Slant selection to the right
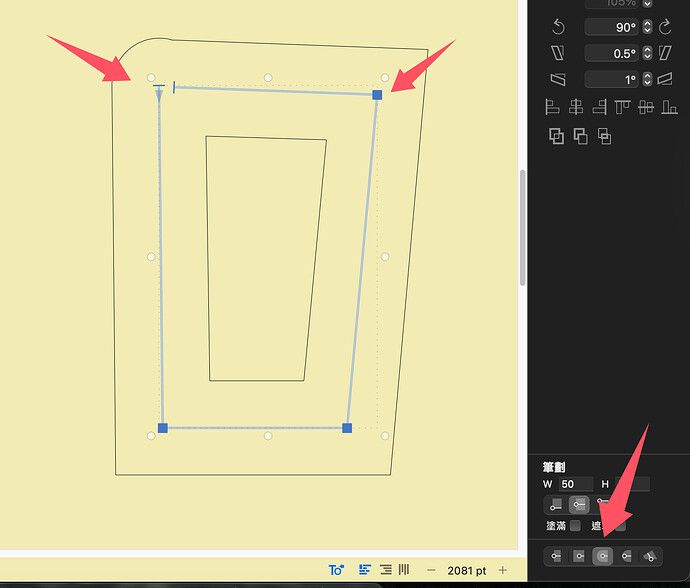This screenshot has height=588, width=690. click(x=665, y=53)
